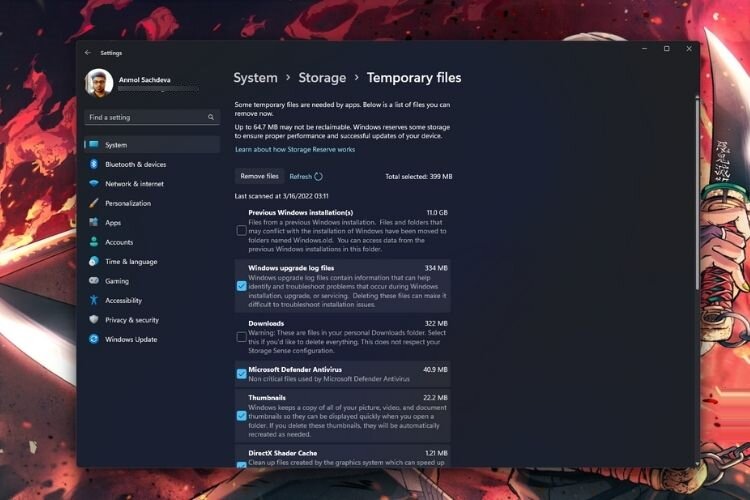750x500 pixels.
Task: Navigate to Storage in breadcrumb
Action: click(x=322, y=78)
